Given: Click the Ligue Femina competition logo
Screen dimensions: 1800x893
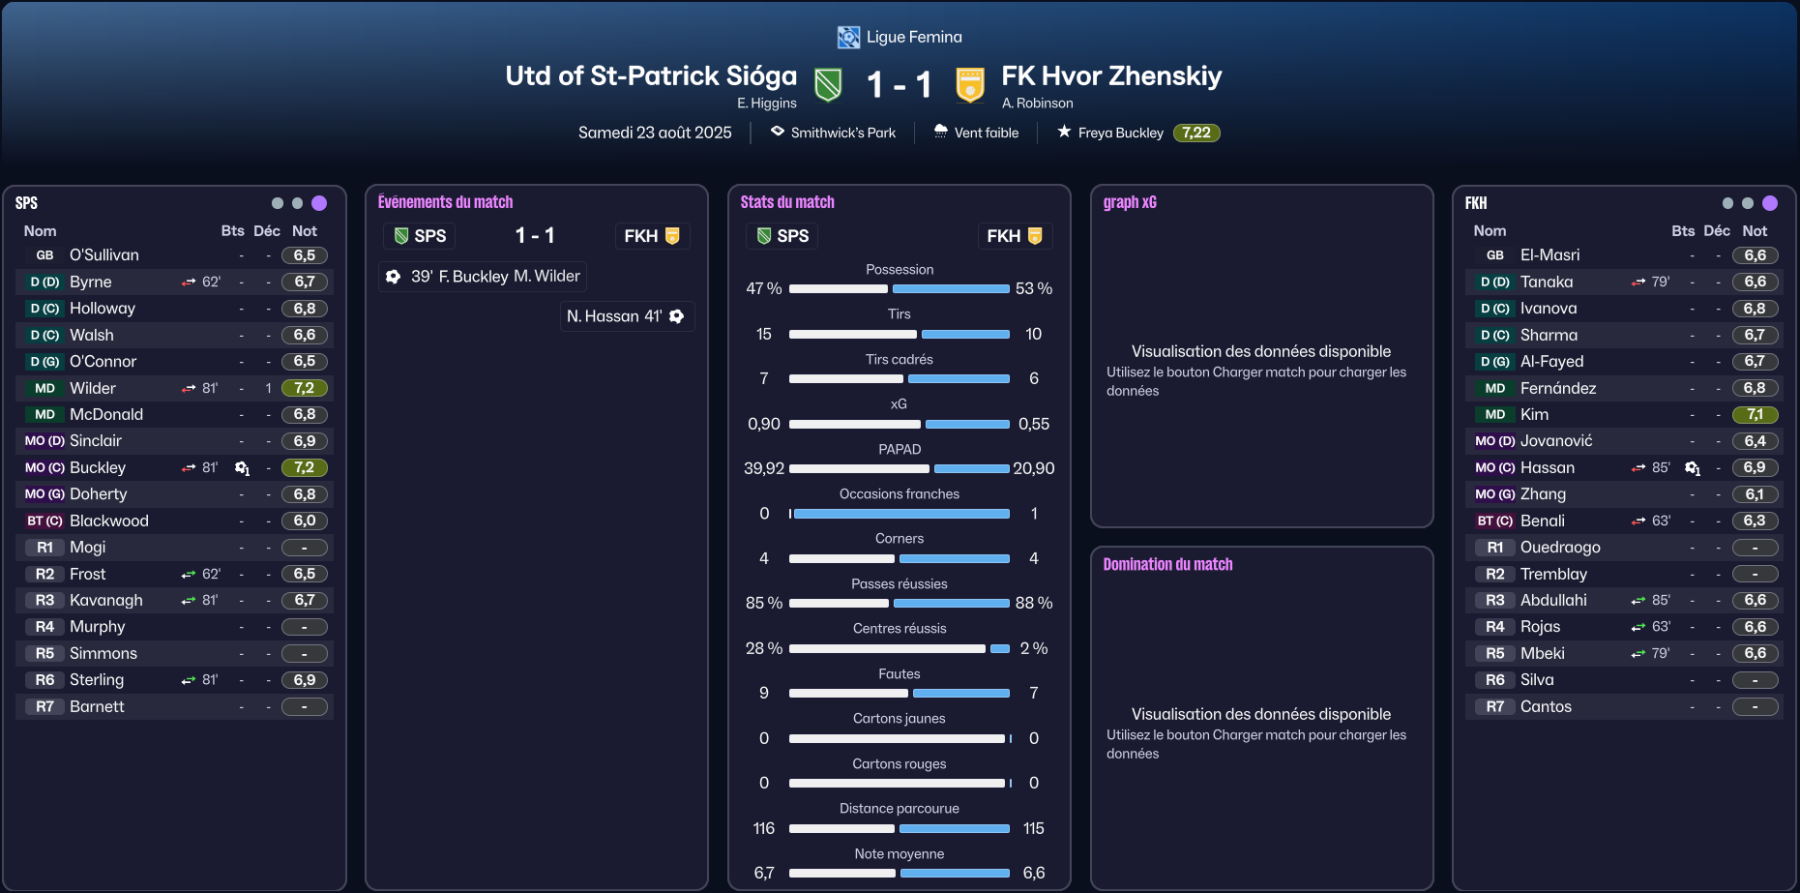Looking at the screenshot, I should [x=848, y=38].
